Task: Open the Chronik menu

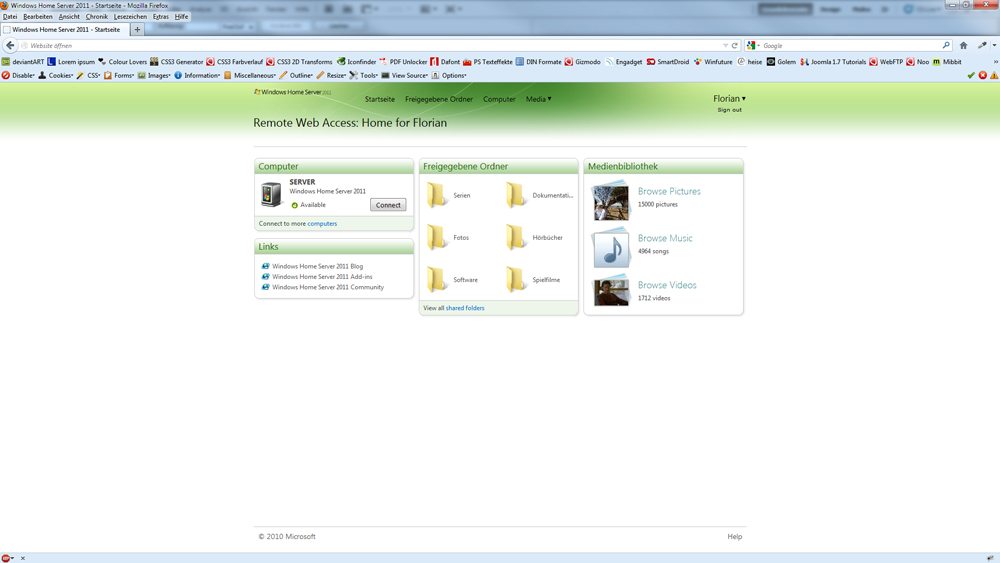Action: [96, 17]
